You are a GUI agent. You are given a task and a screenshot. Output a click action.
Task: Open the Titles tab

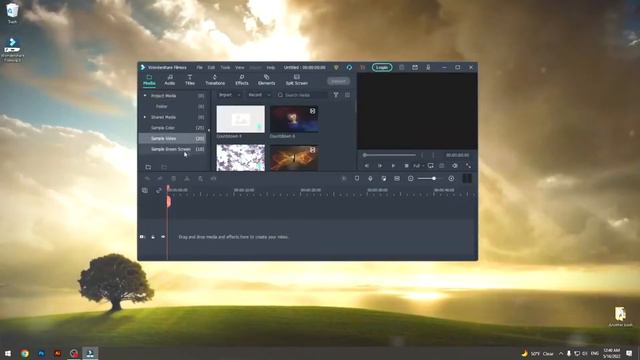190,80
